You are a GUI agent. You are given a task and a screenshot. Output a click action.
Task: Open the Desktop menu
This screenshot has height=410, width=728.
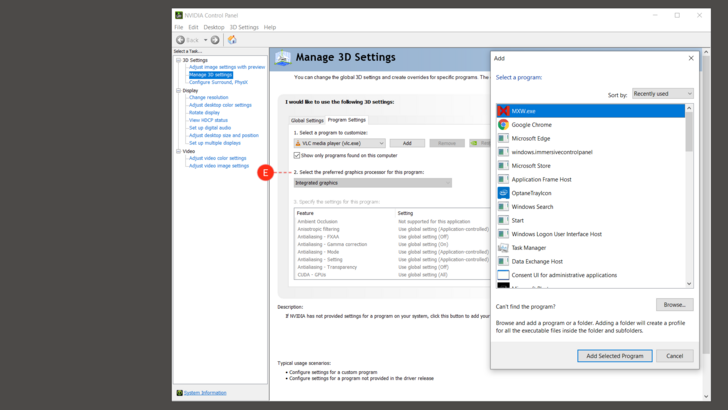[x=214, y=27]
